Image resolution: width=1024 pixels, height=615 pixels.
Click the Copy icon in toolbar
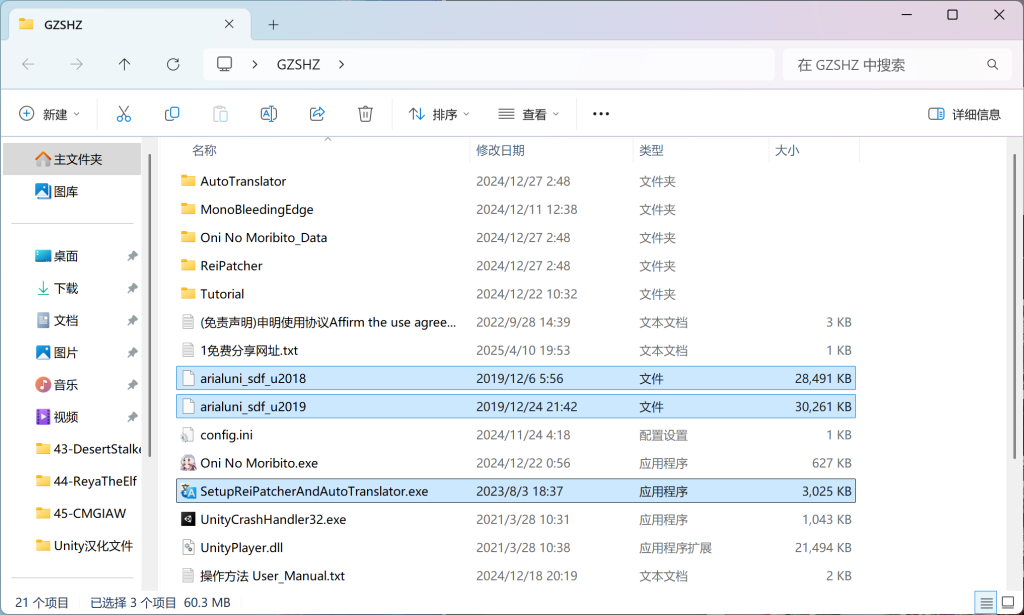[x=172, y=114]
